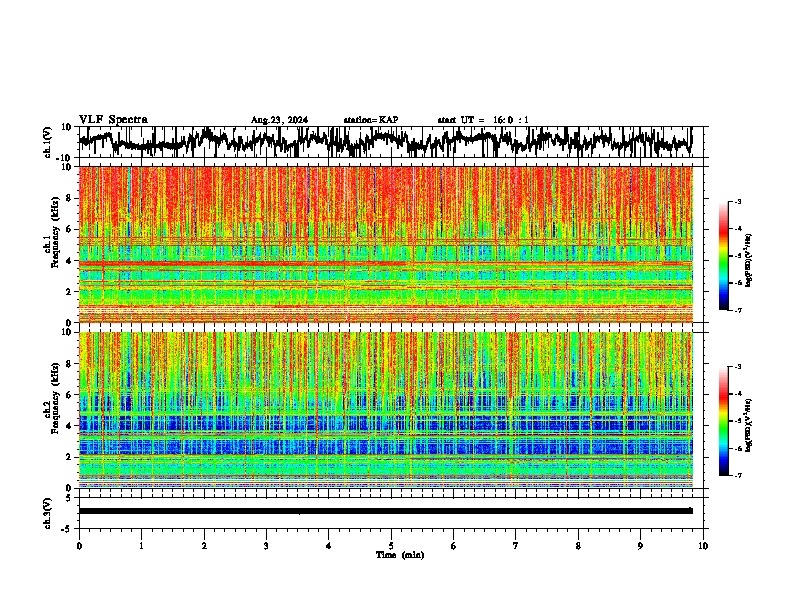Click the "-7" label on ch.2 colorbar

738,475
